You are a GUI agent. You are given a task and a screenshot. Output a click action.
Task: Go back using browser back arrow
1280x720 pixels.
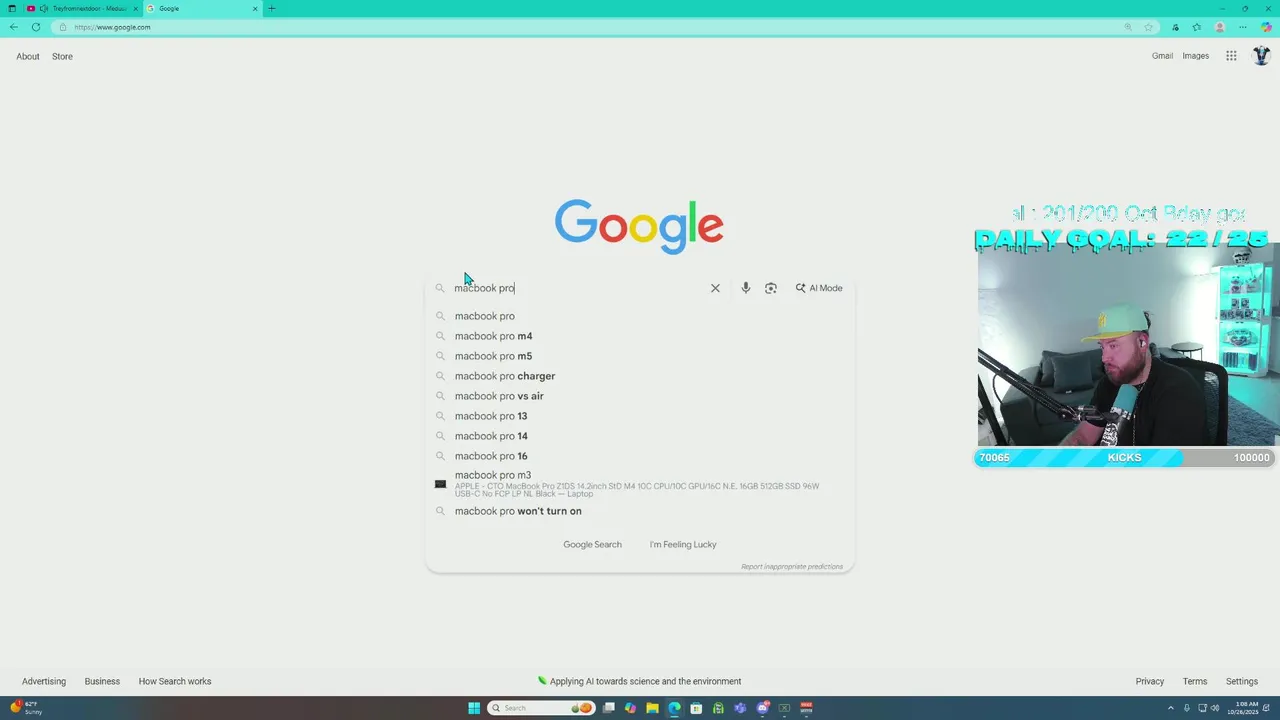[x=14, y=27]
